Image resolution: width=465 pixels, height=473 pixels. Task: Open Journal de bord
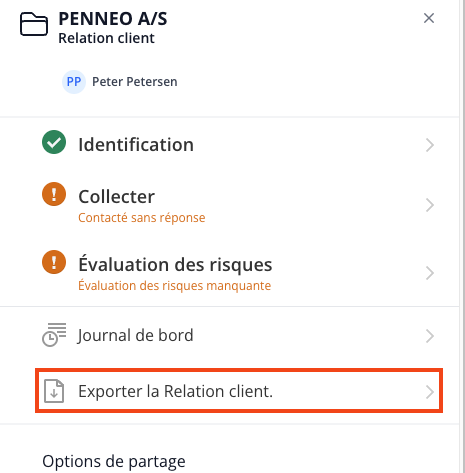pyautogui.click(x=239, y=335)
